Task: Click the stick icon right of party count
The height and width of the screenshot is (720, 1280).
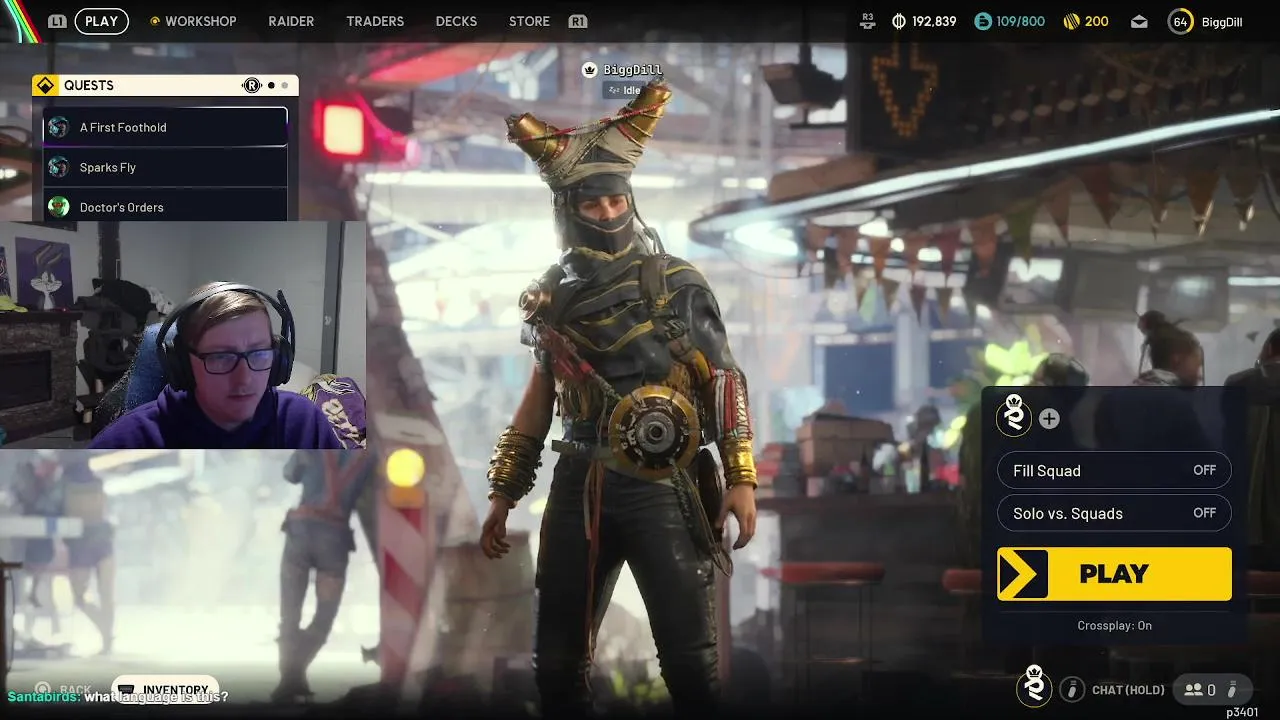Action: point(1233,689)
